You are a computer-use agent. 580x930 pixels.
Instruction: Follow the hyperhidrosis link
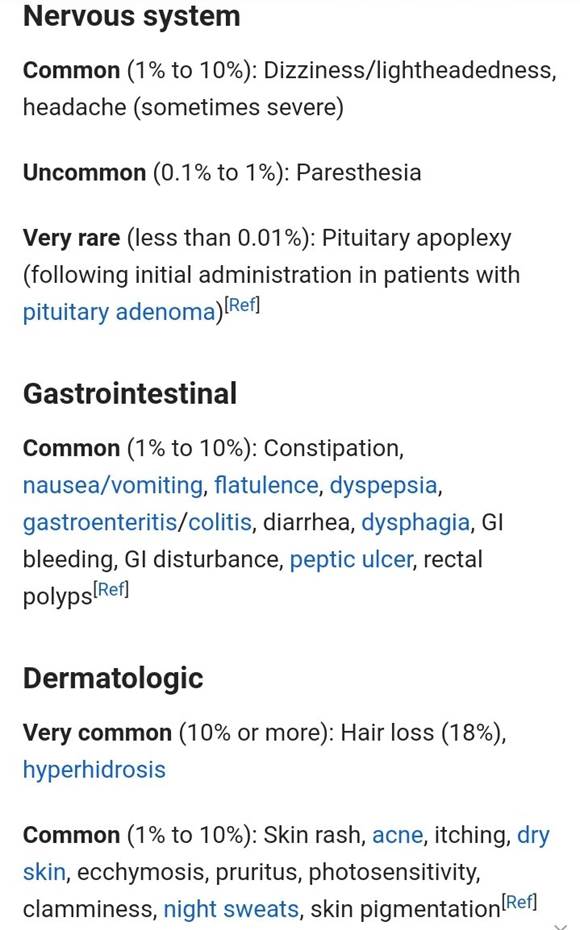pyautogui.click(x=94, y=769)
